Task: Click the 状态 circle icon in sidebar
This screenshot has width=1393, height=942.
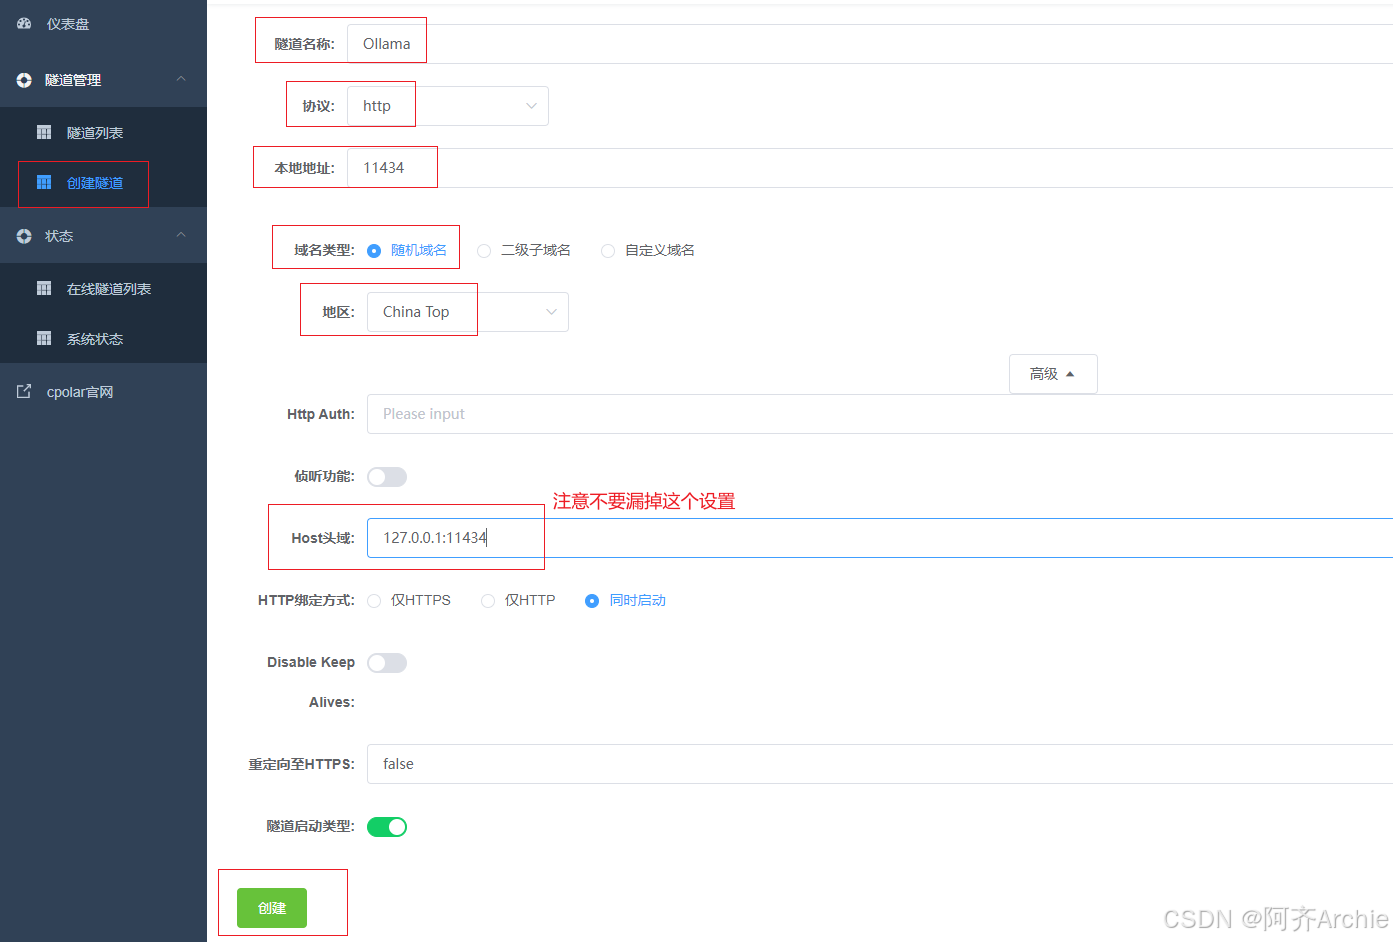Action: (x=24, y=236)
